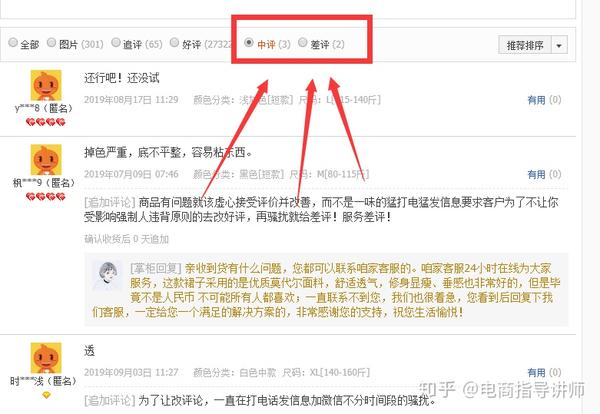This screenshot has height=414, width=600.
Task: Click avatar of reviewer 时***浅
Action: pyautogui.click(x=46, y=358)
